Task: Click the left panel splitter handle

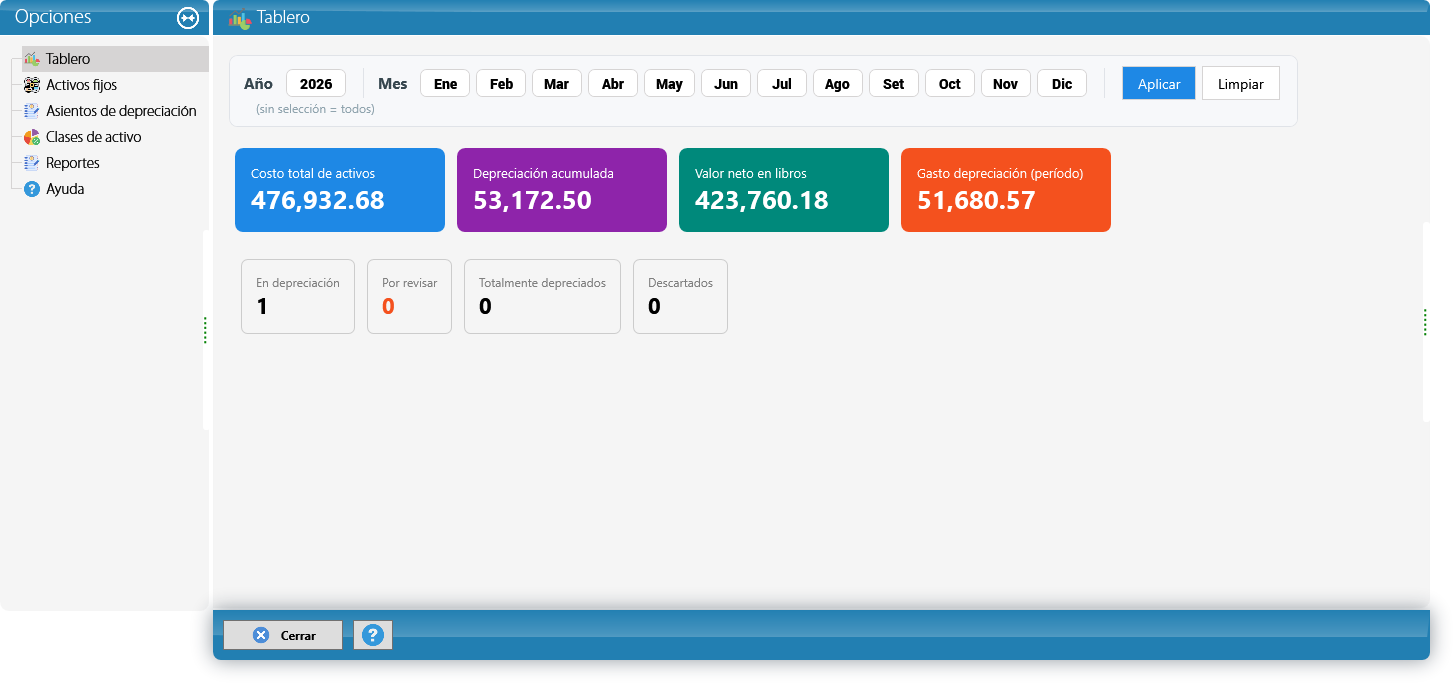Action: pos(205,330)
